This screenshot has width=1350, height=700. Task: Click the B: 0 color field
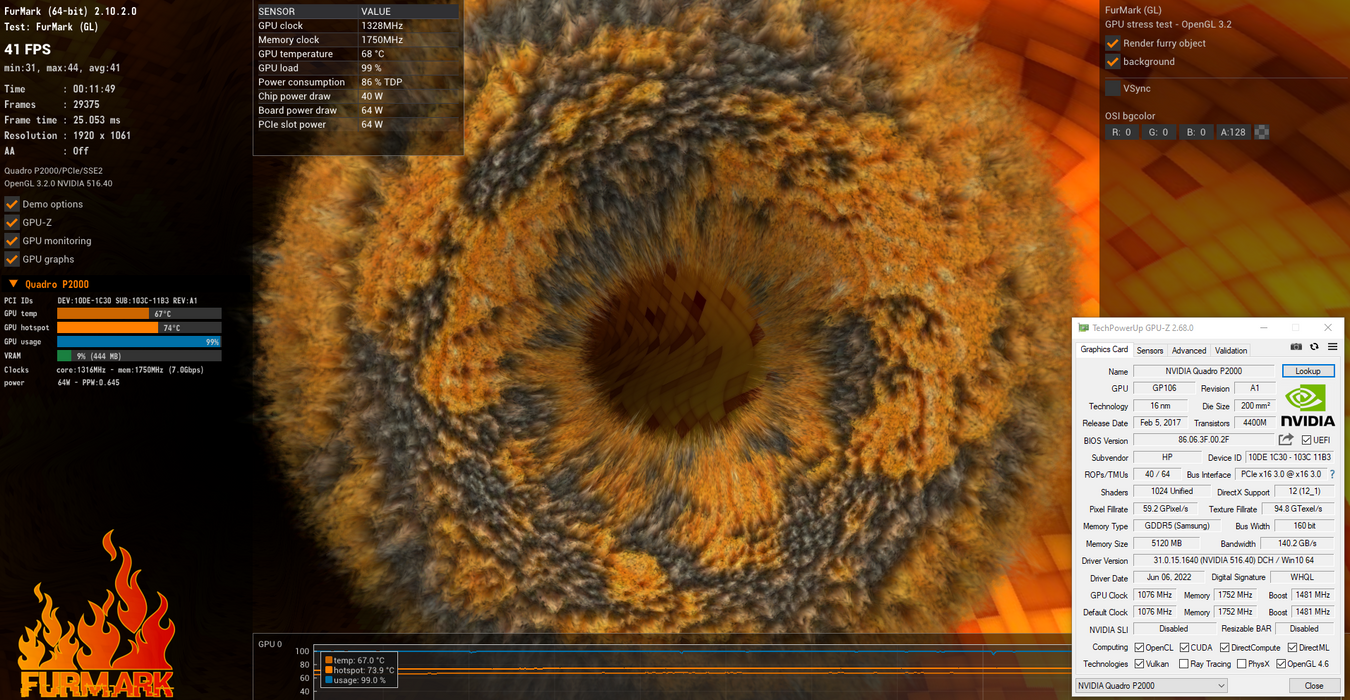click(1196, 132)
